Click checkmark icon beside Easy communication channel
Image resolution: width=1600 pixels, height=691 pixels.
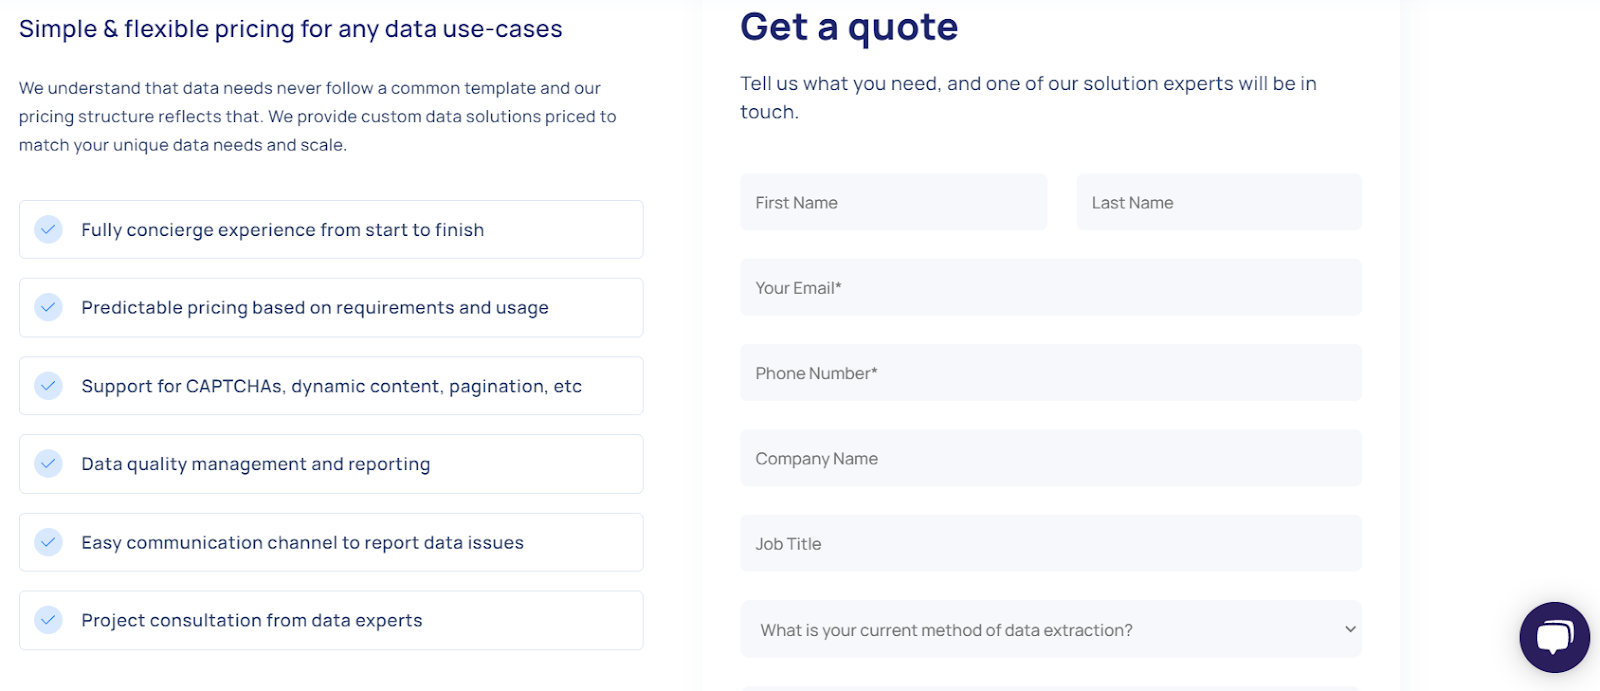(48, 542)
